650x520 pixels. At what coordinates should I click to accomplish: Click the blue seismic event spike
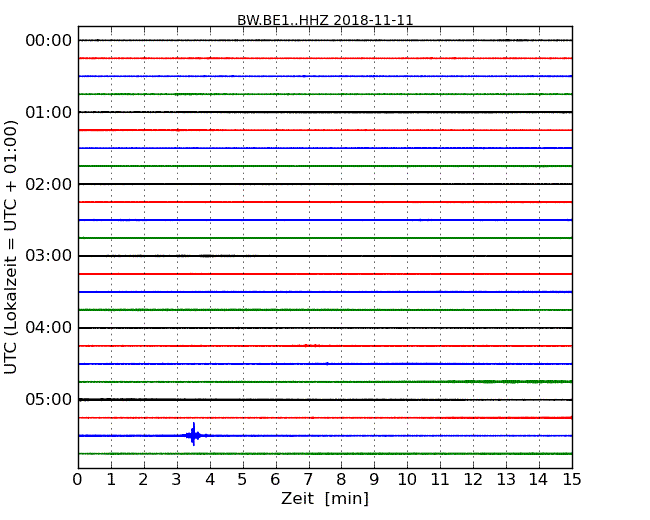[194, 435]
